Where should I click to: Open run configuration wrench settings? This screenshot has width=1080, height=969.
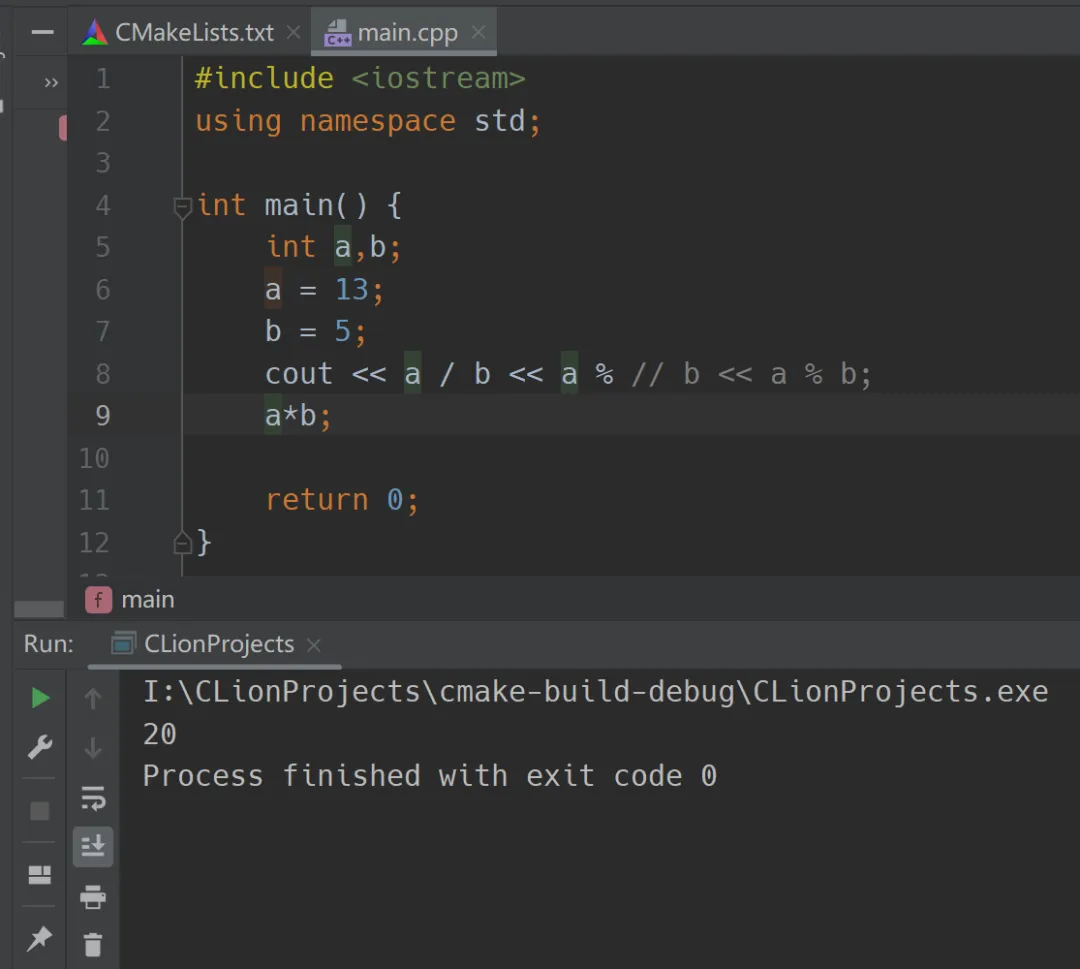point(40,747)
